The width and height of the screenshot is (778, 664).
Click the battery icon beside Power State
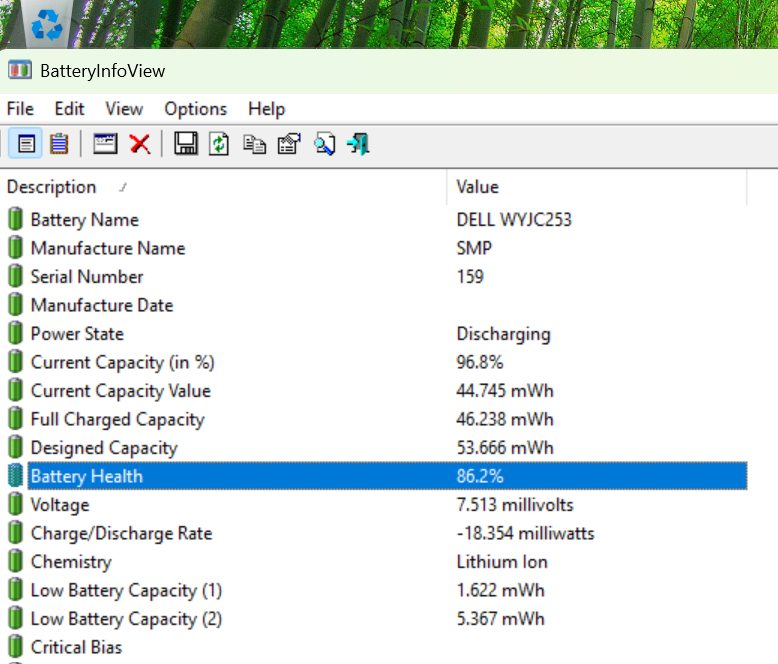15,333
